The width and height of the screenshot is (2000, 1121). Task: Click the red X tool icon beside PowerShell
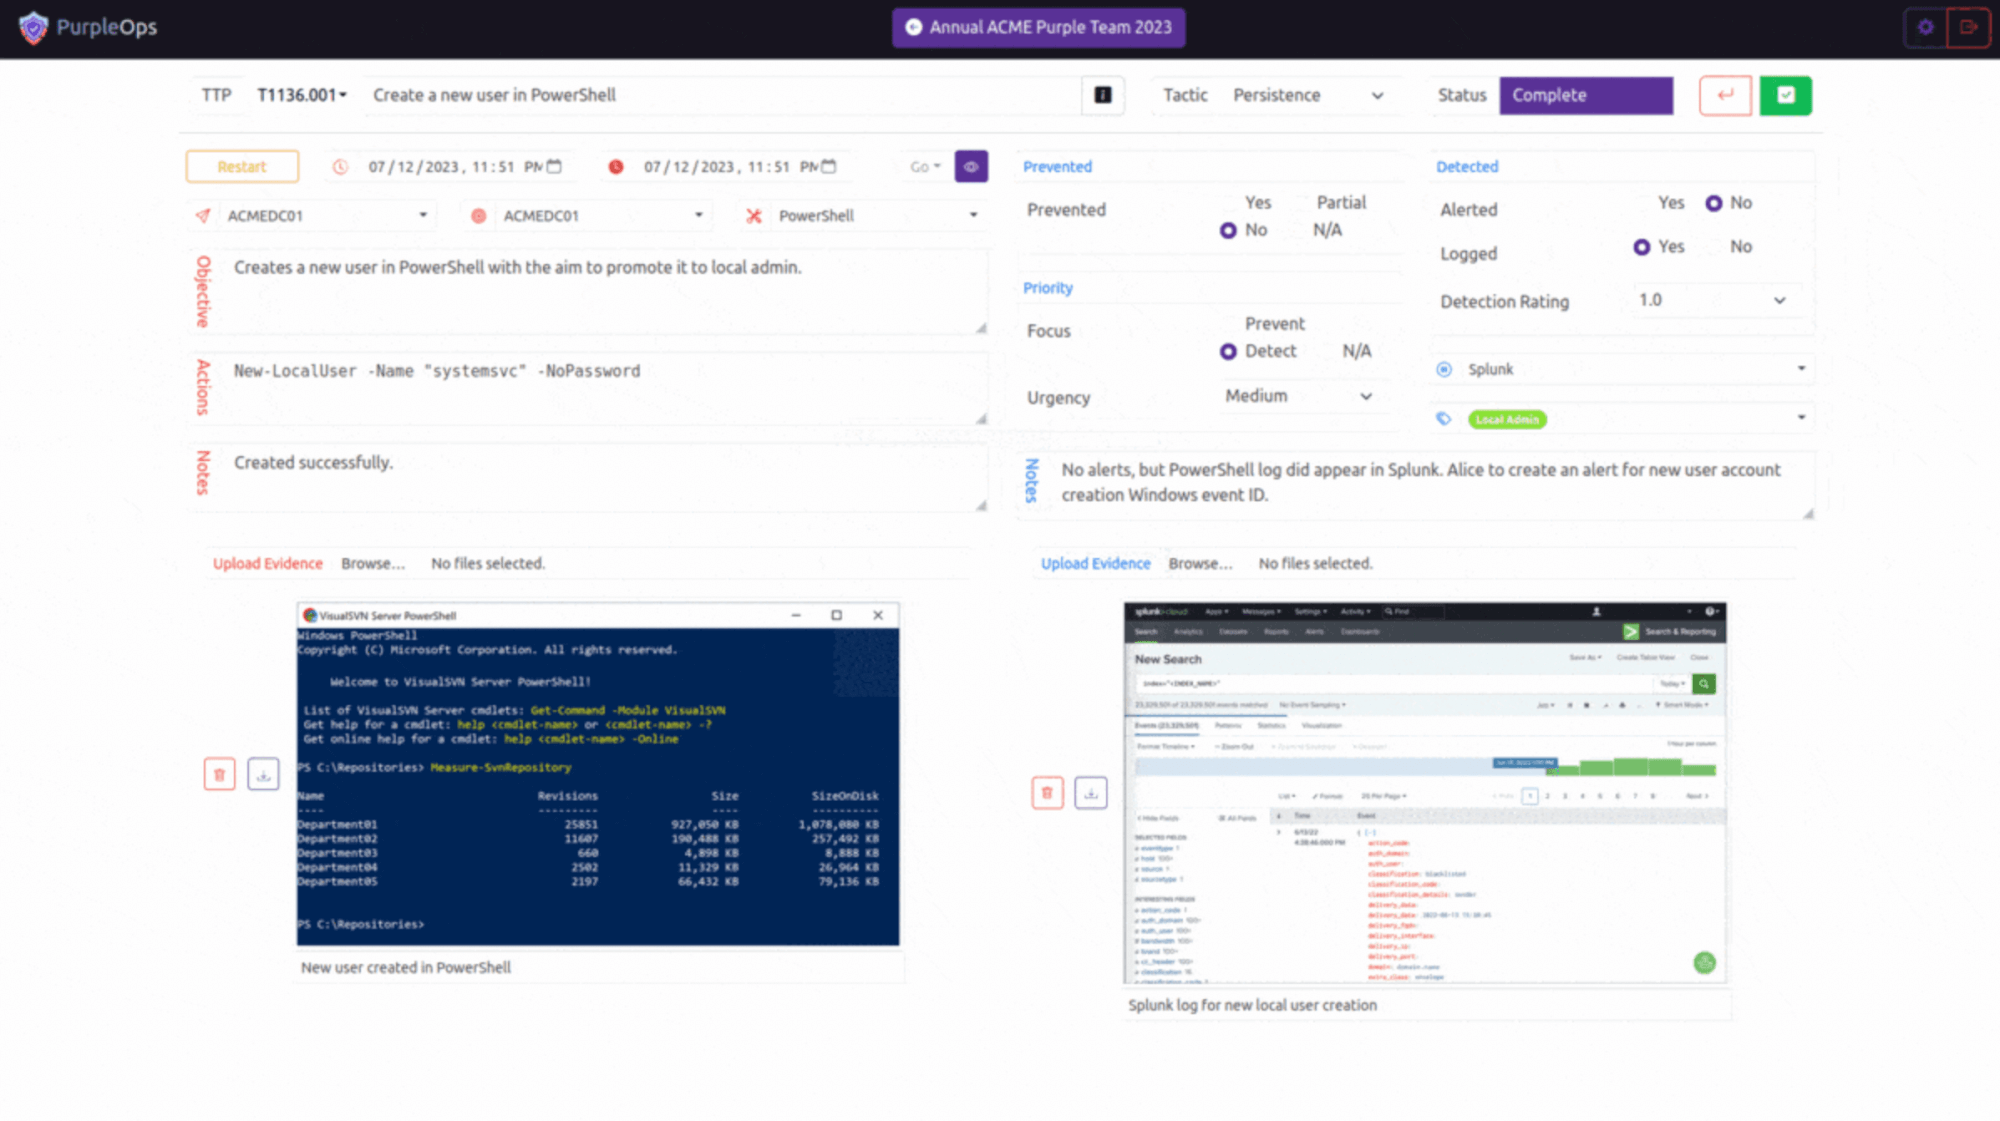[x=754, y=215]
